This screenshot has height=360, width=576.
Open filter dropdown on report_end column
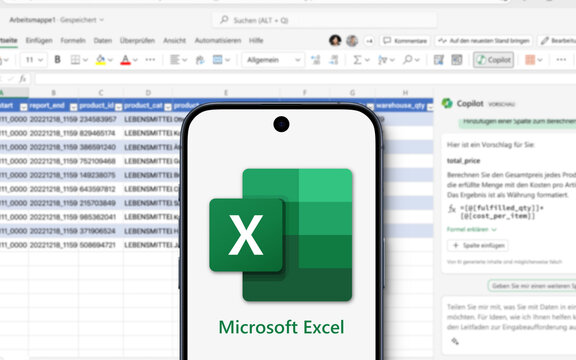pyautogui.click(x=73, y=107)
